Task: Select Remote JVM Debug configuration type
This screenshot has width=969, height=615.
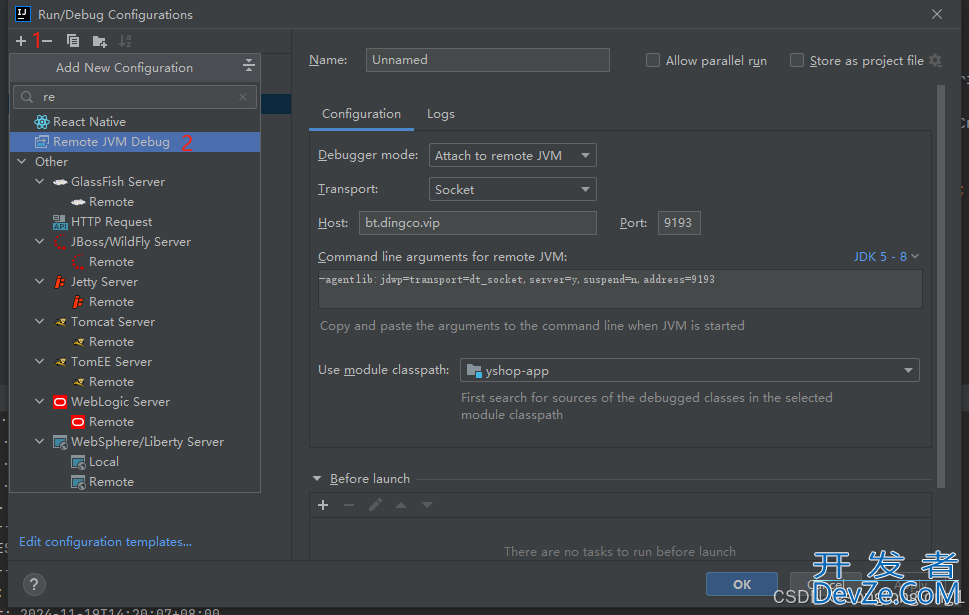Action: coord(135,142)
